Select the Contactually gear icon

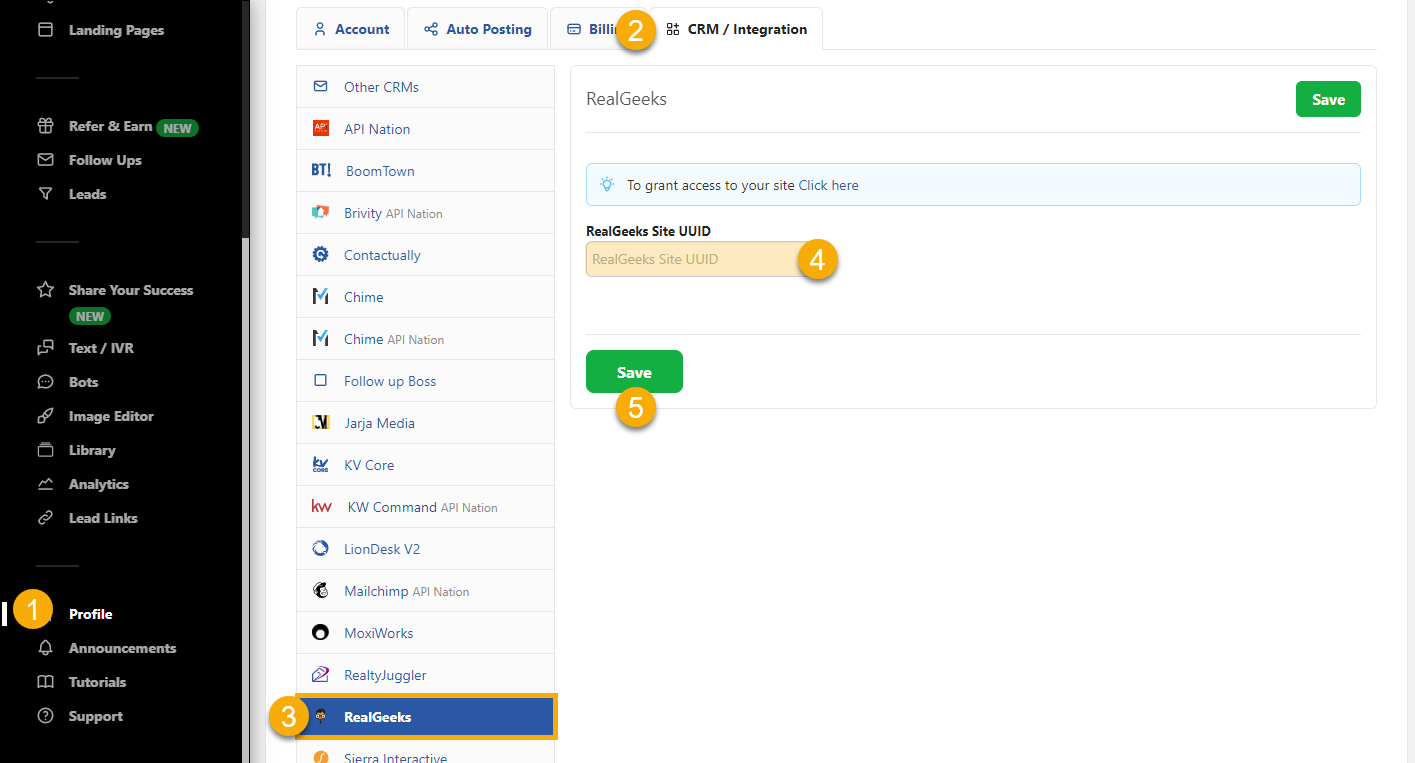[321, 255]
